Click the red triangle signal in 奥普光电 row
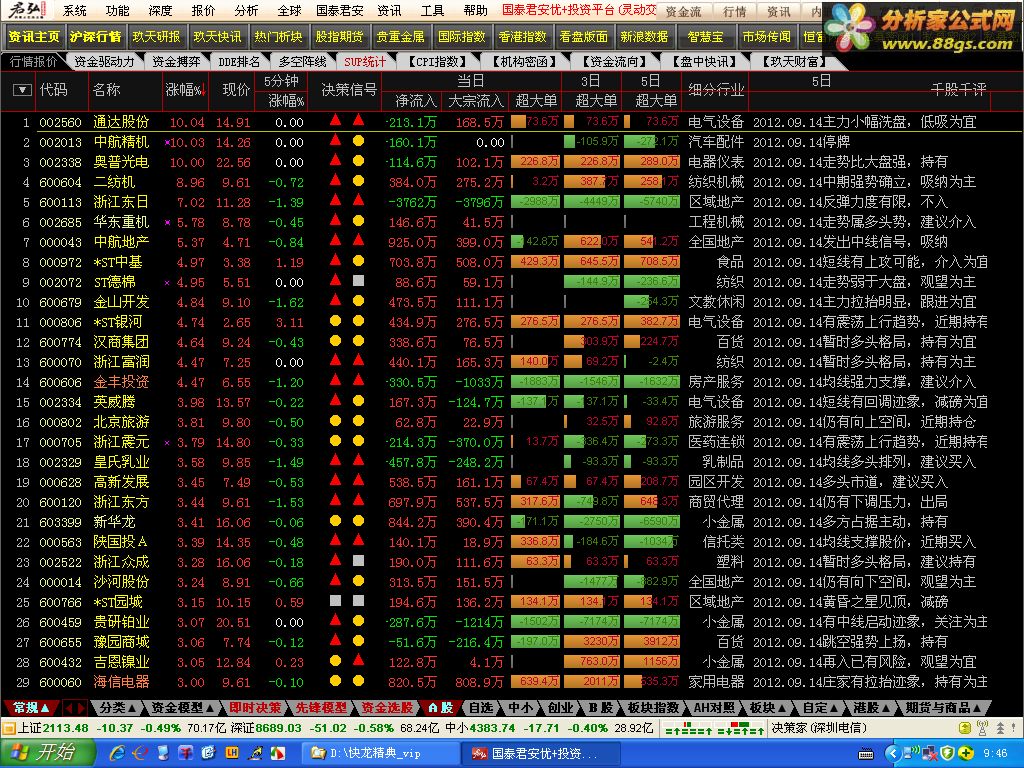 point(336,160)
